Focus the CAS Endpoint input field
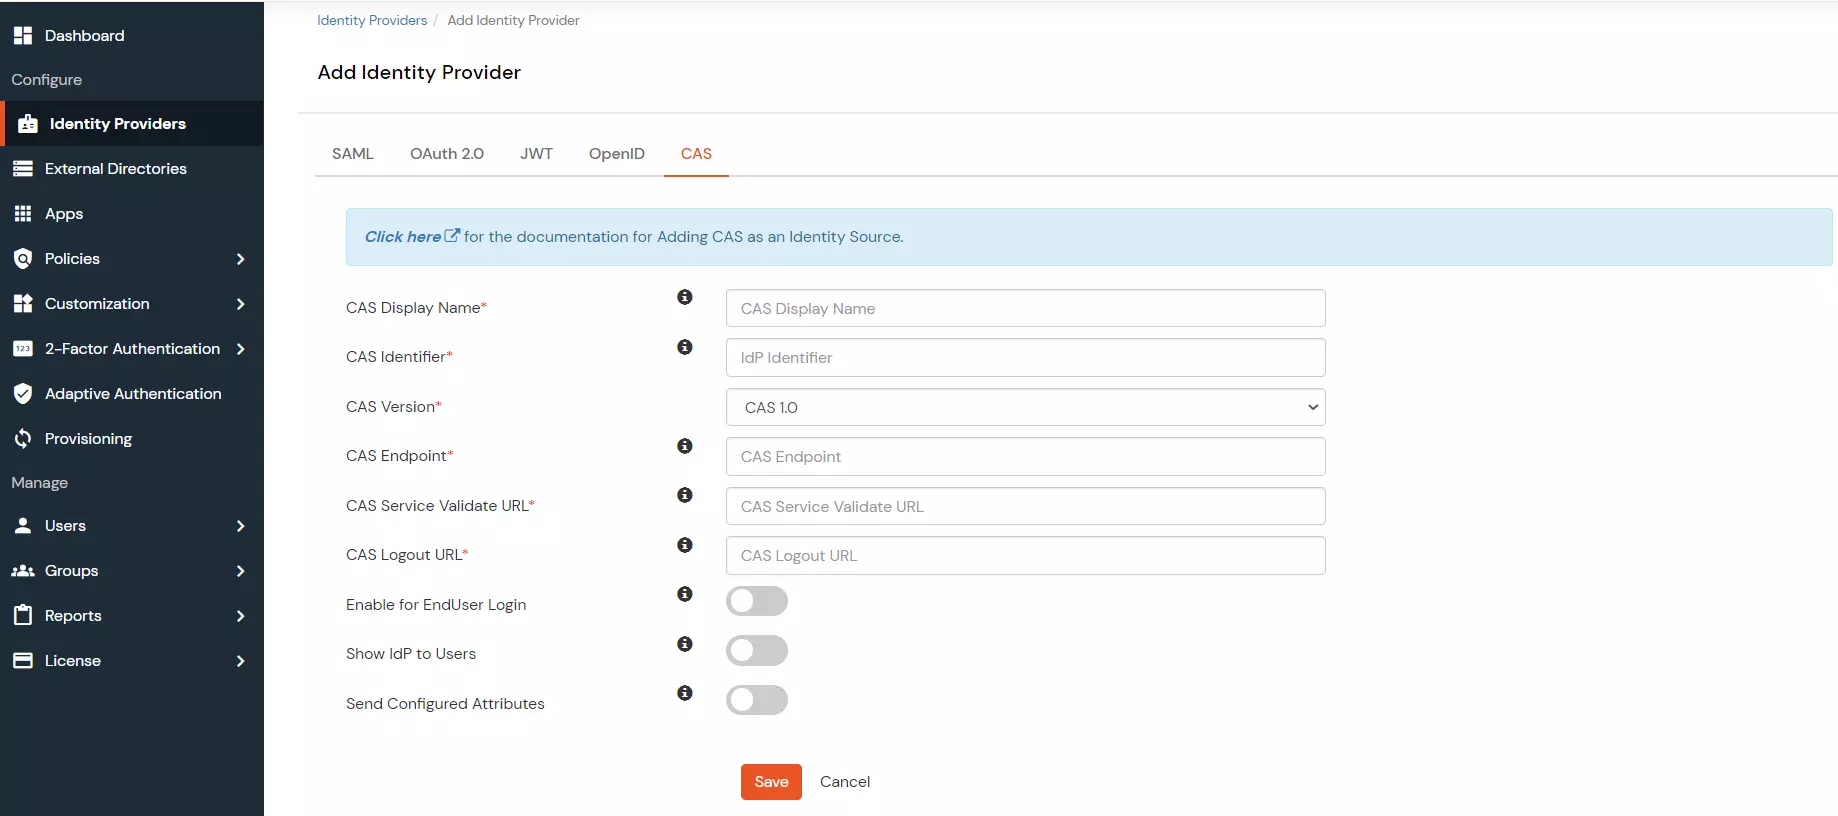This screenshot has height=816, width=1838. tap(1026, 457)
